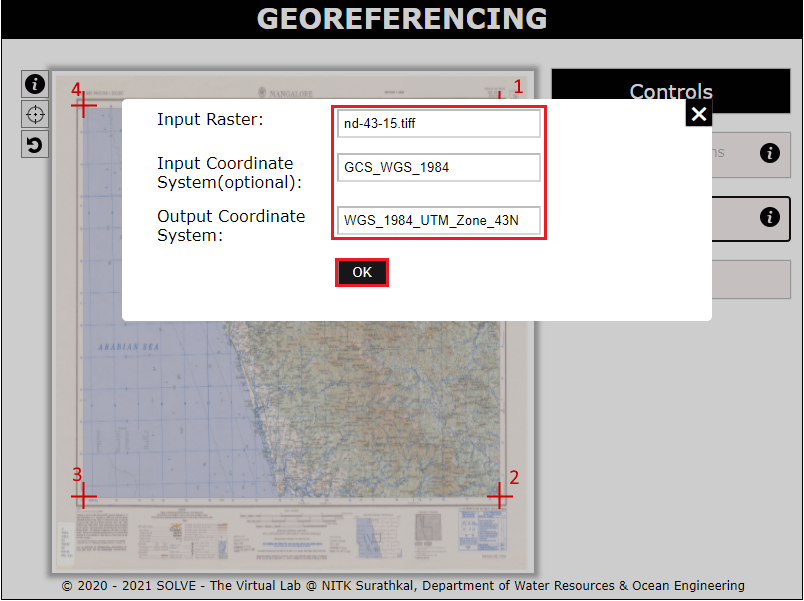Viewport: 804px width, 601px height.
Task: Click the GEOREFERENCING title heading
Action: (402, 19)
